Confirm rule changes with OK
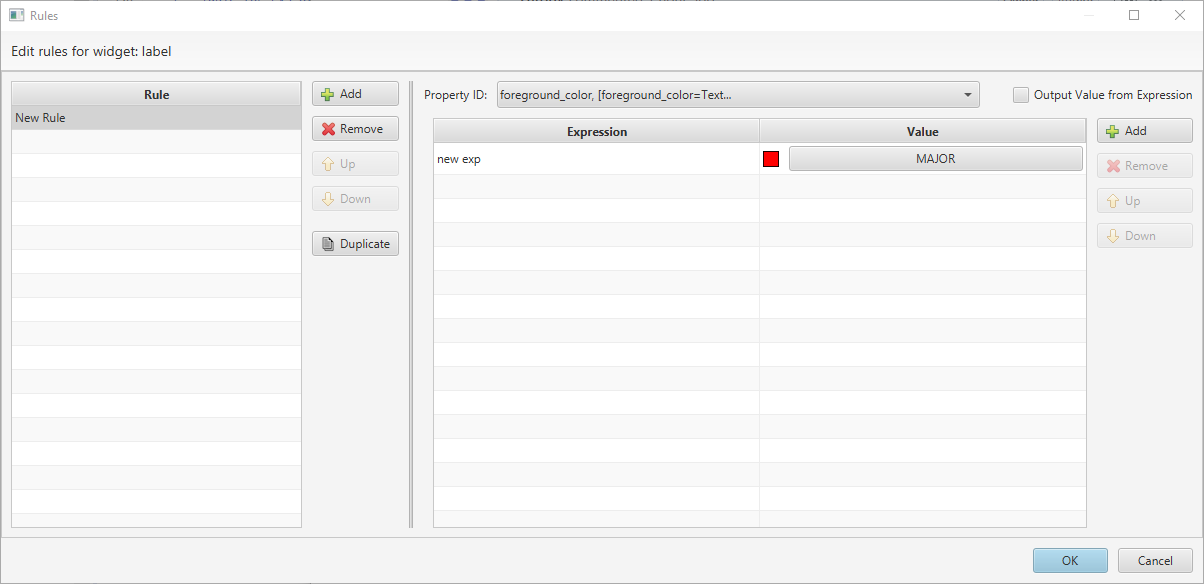This screenshot has width=1204, height=584. 1070,560
